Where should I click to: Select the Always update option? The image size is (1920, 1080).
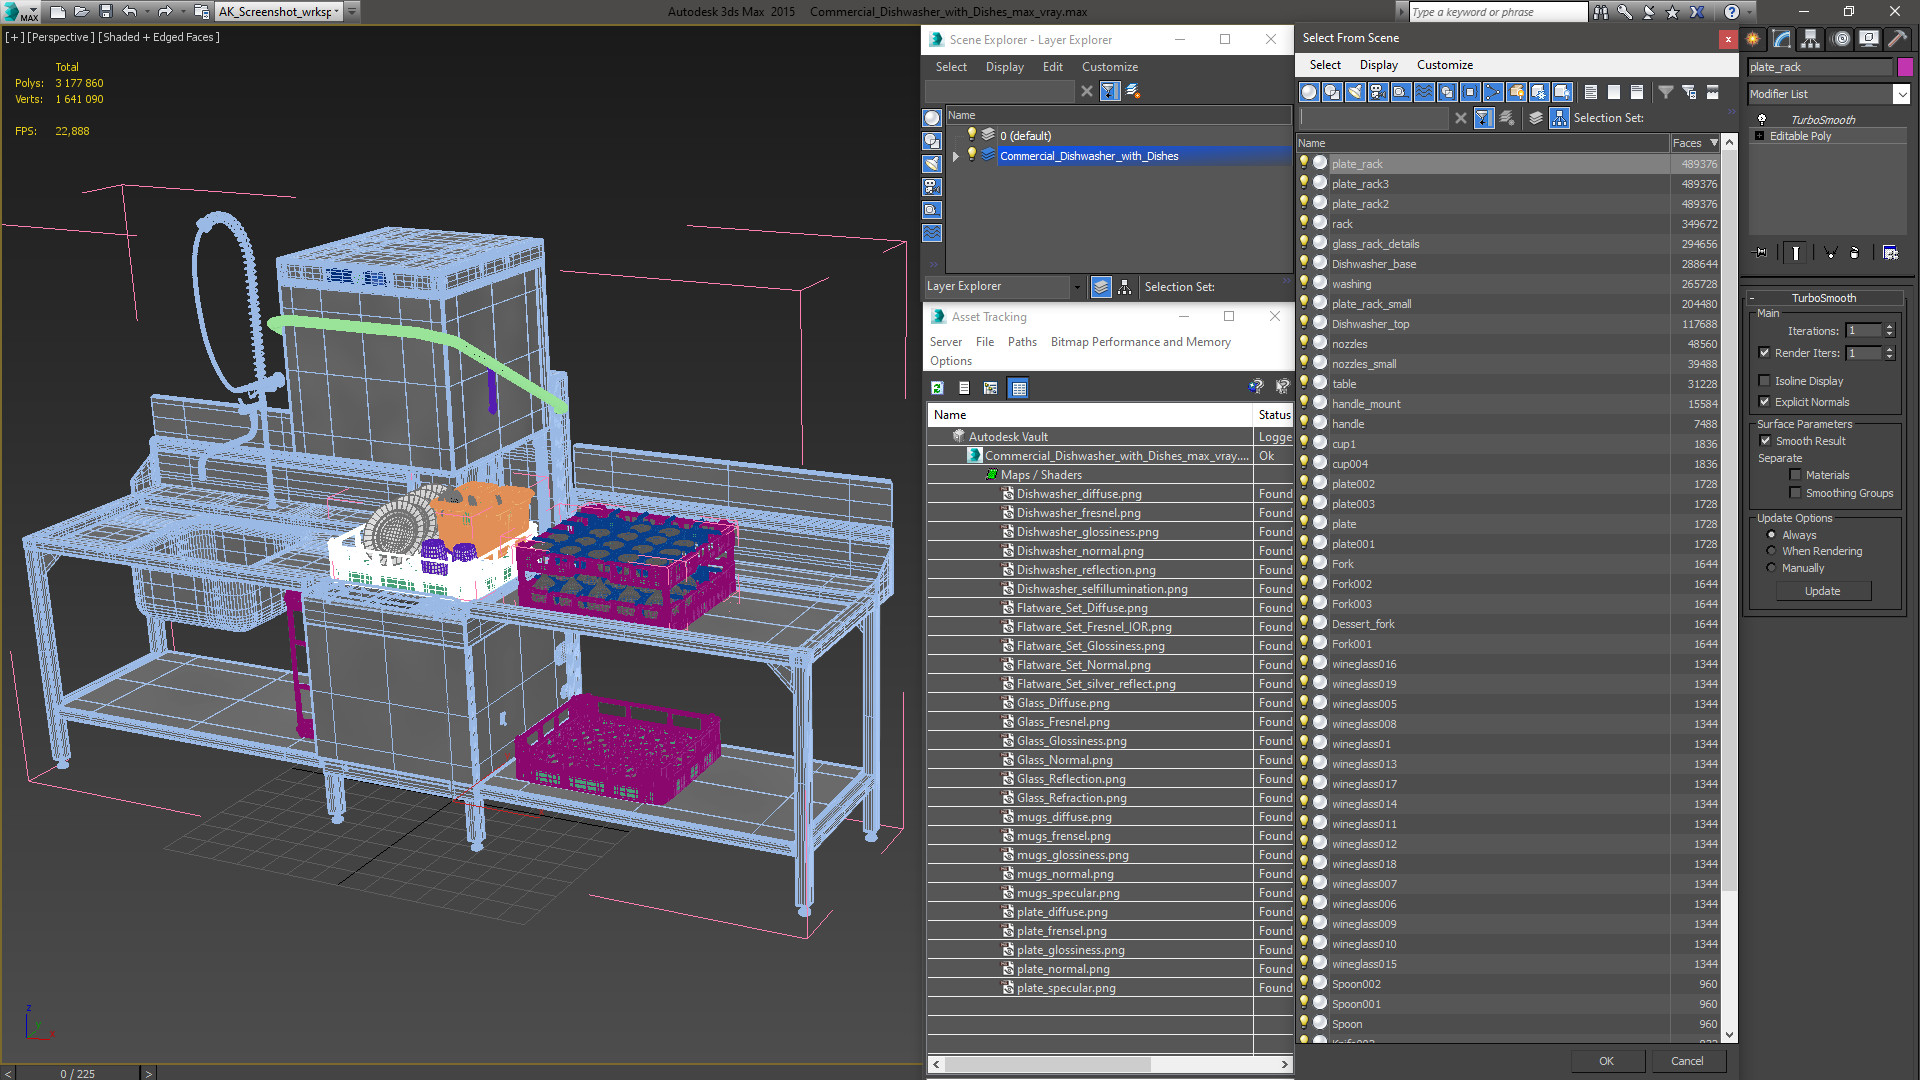tap(1772, 535)
